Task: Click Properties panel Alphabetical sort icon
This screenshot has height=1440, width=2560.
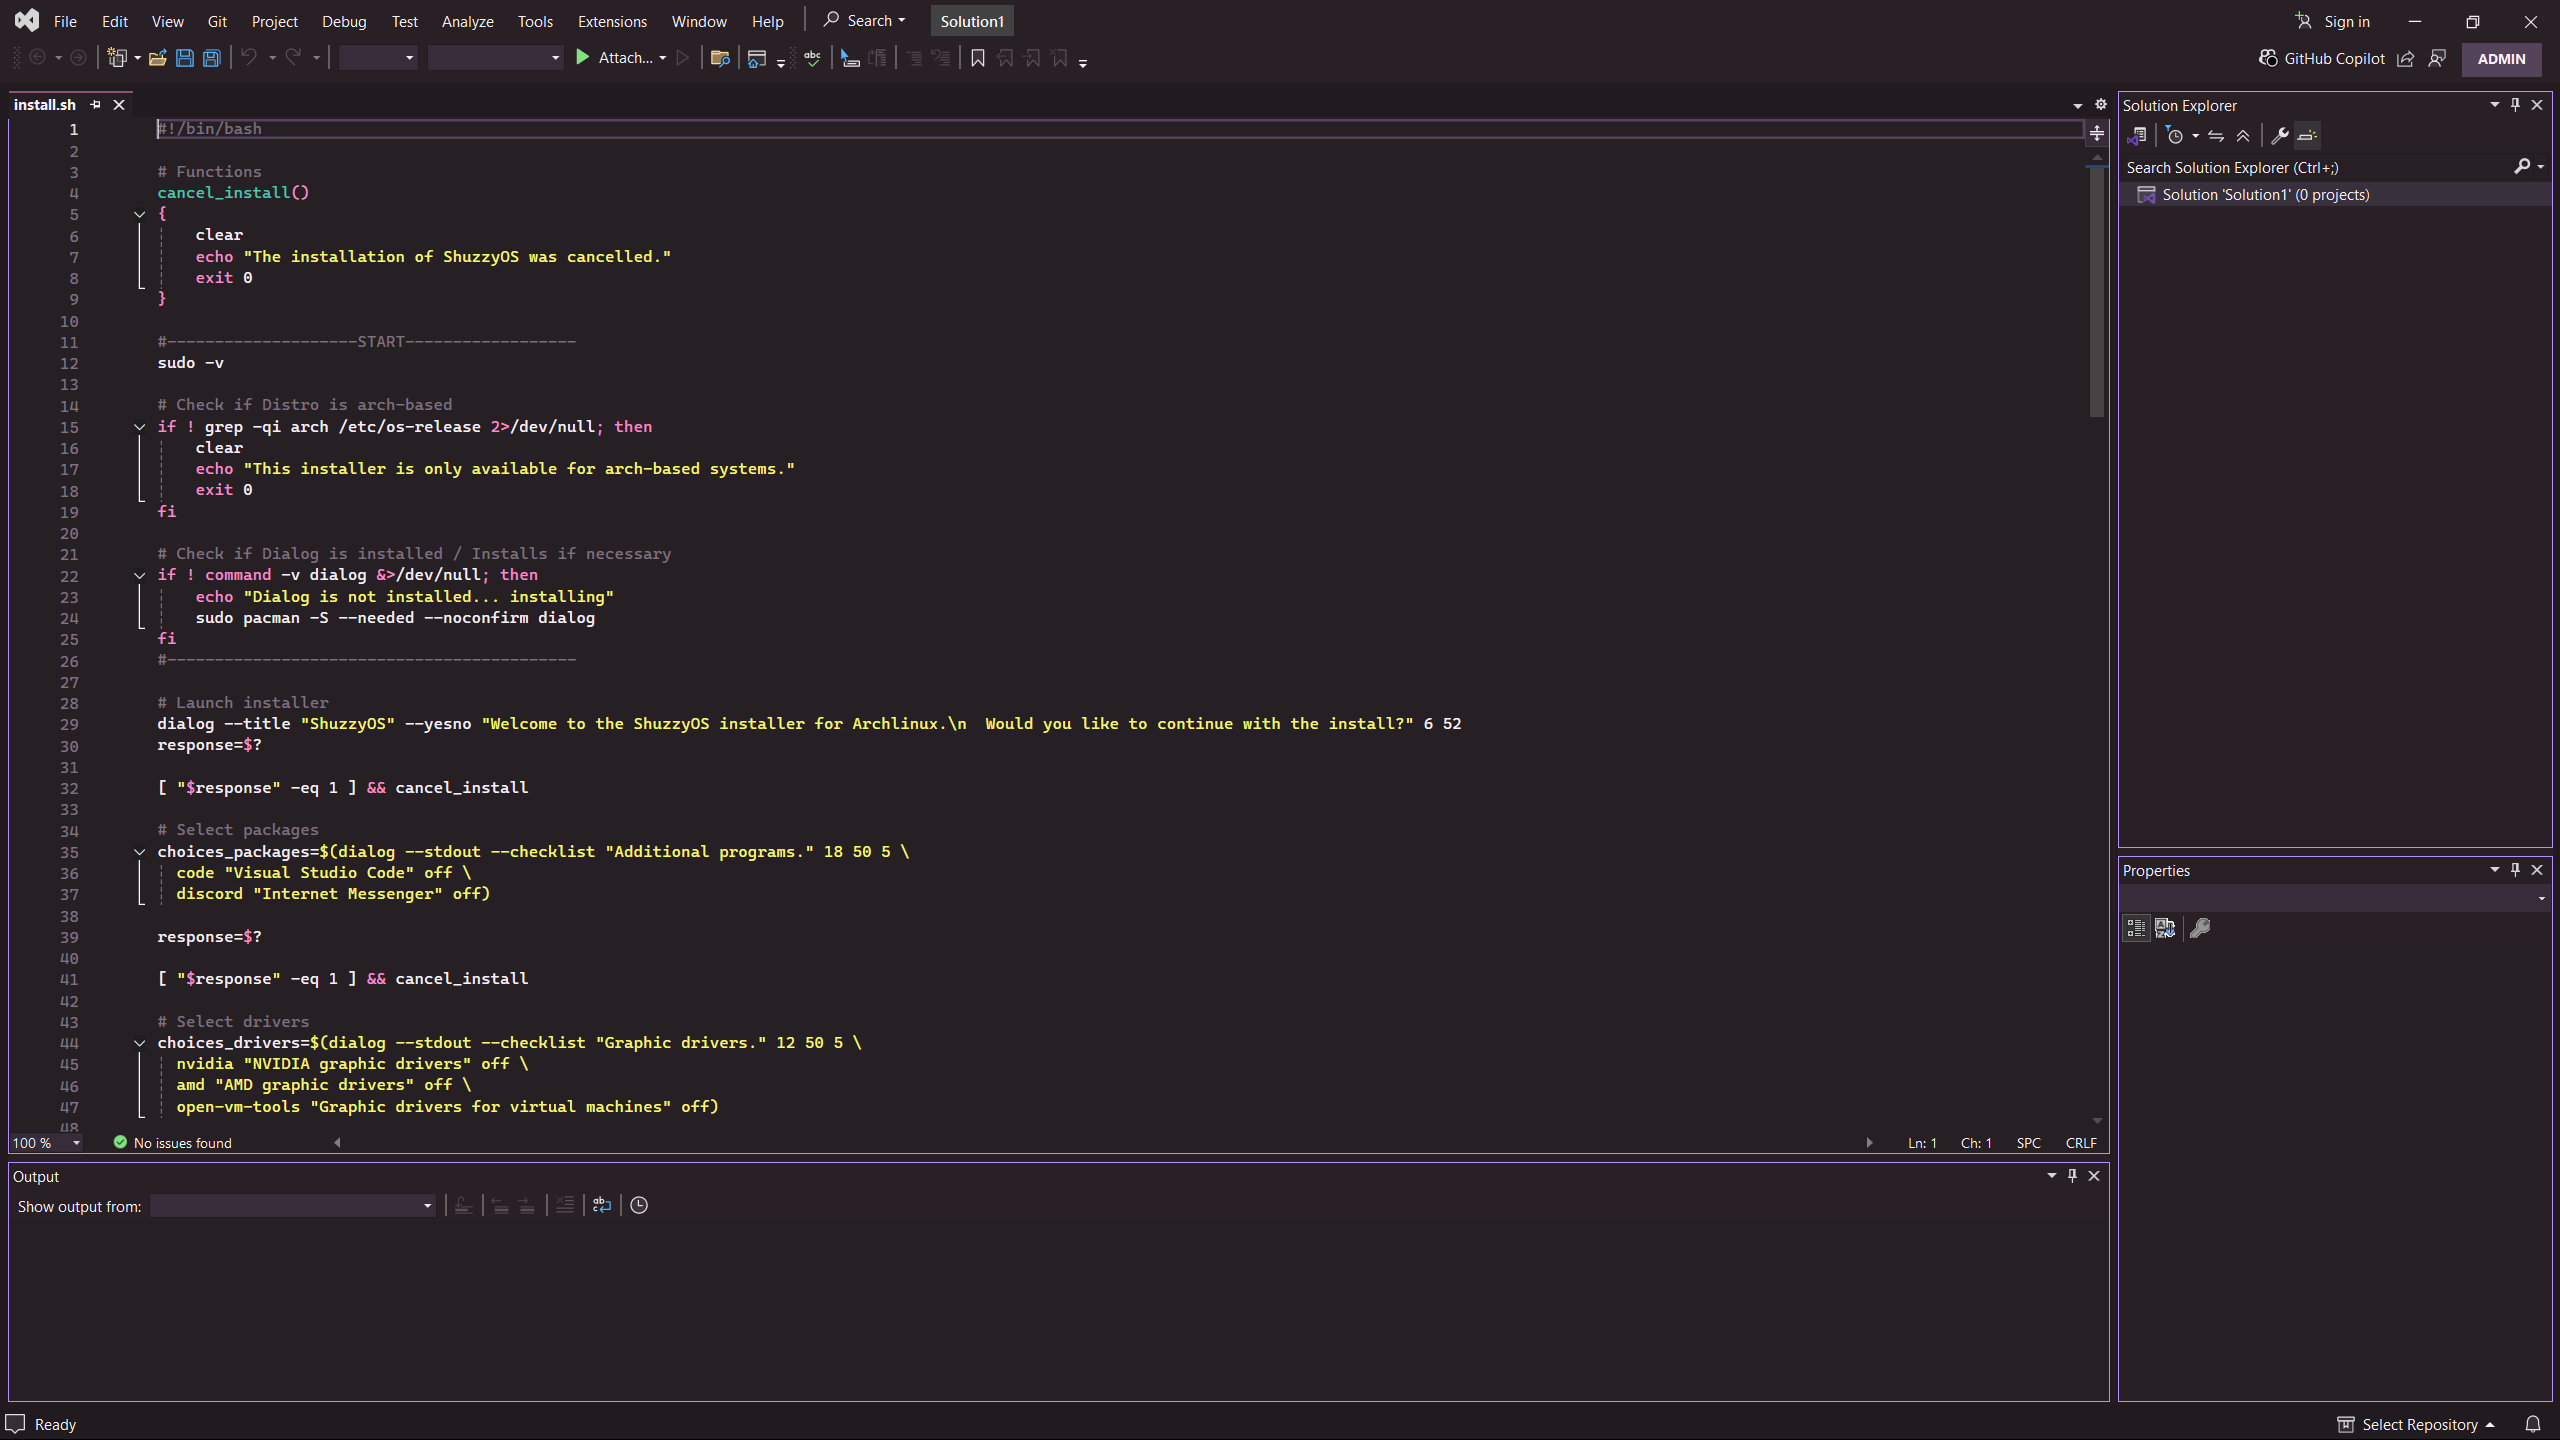Action: point(2165,928)
